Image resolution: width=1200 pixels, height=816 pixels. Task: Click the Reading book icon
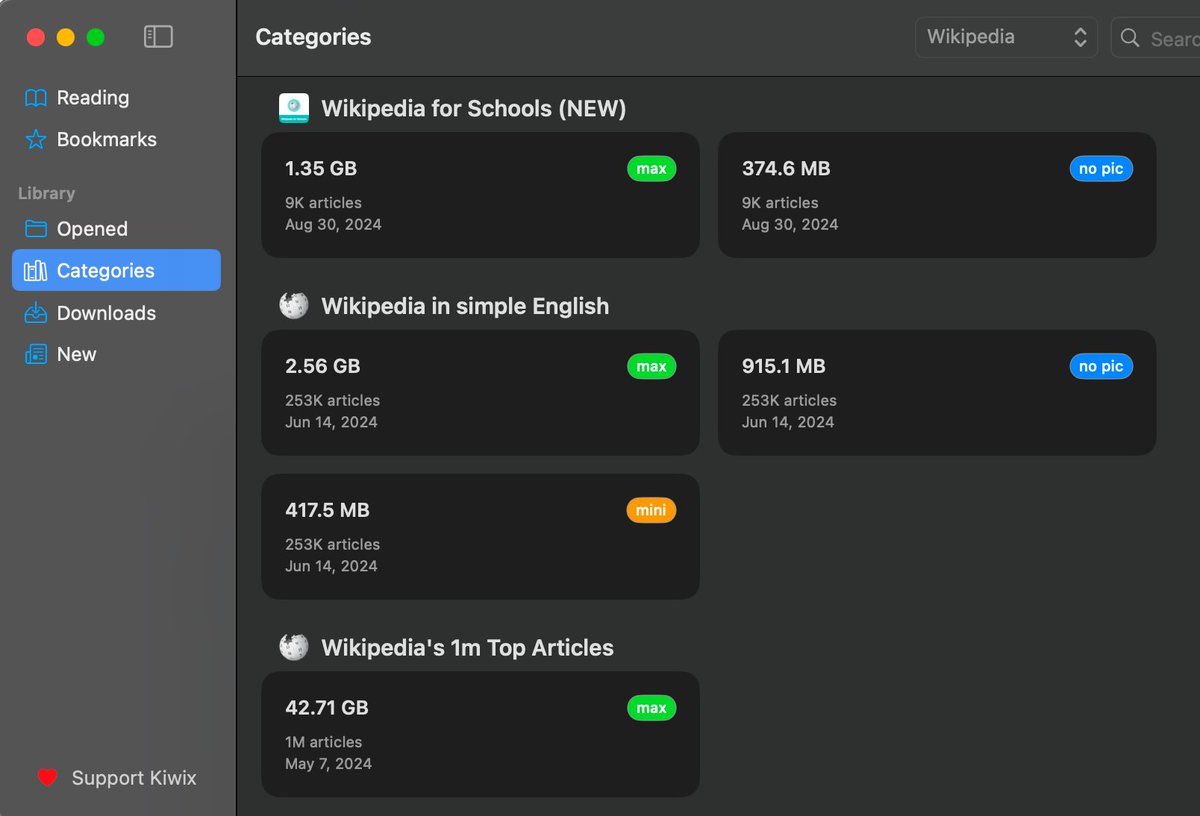36,98
